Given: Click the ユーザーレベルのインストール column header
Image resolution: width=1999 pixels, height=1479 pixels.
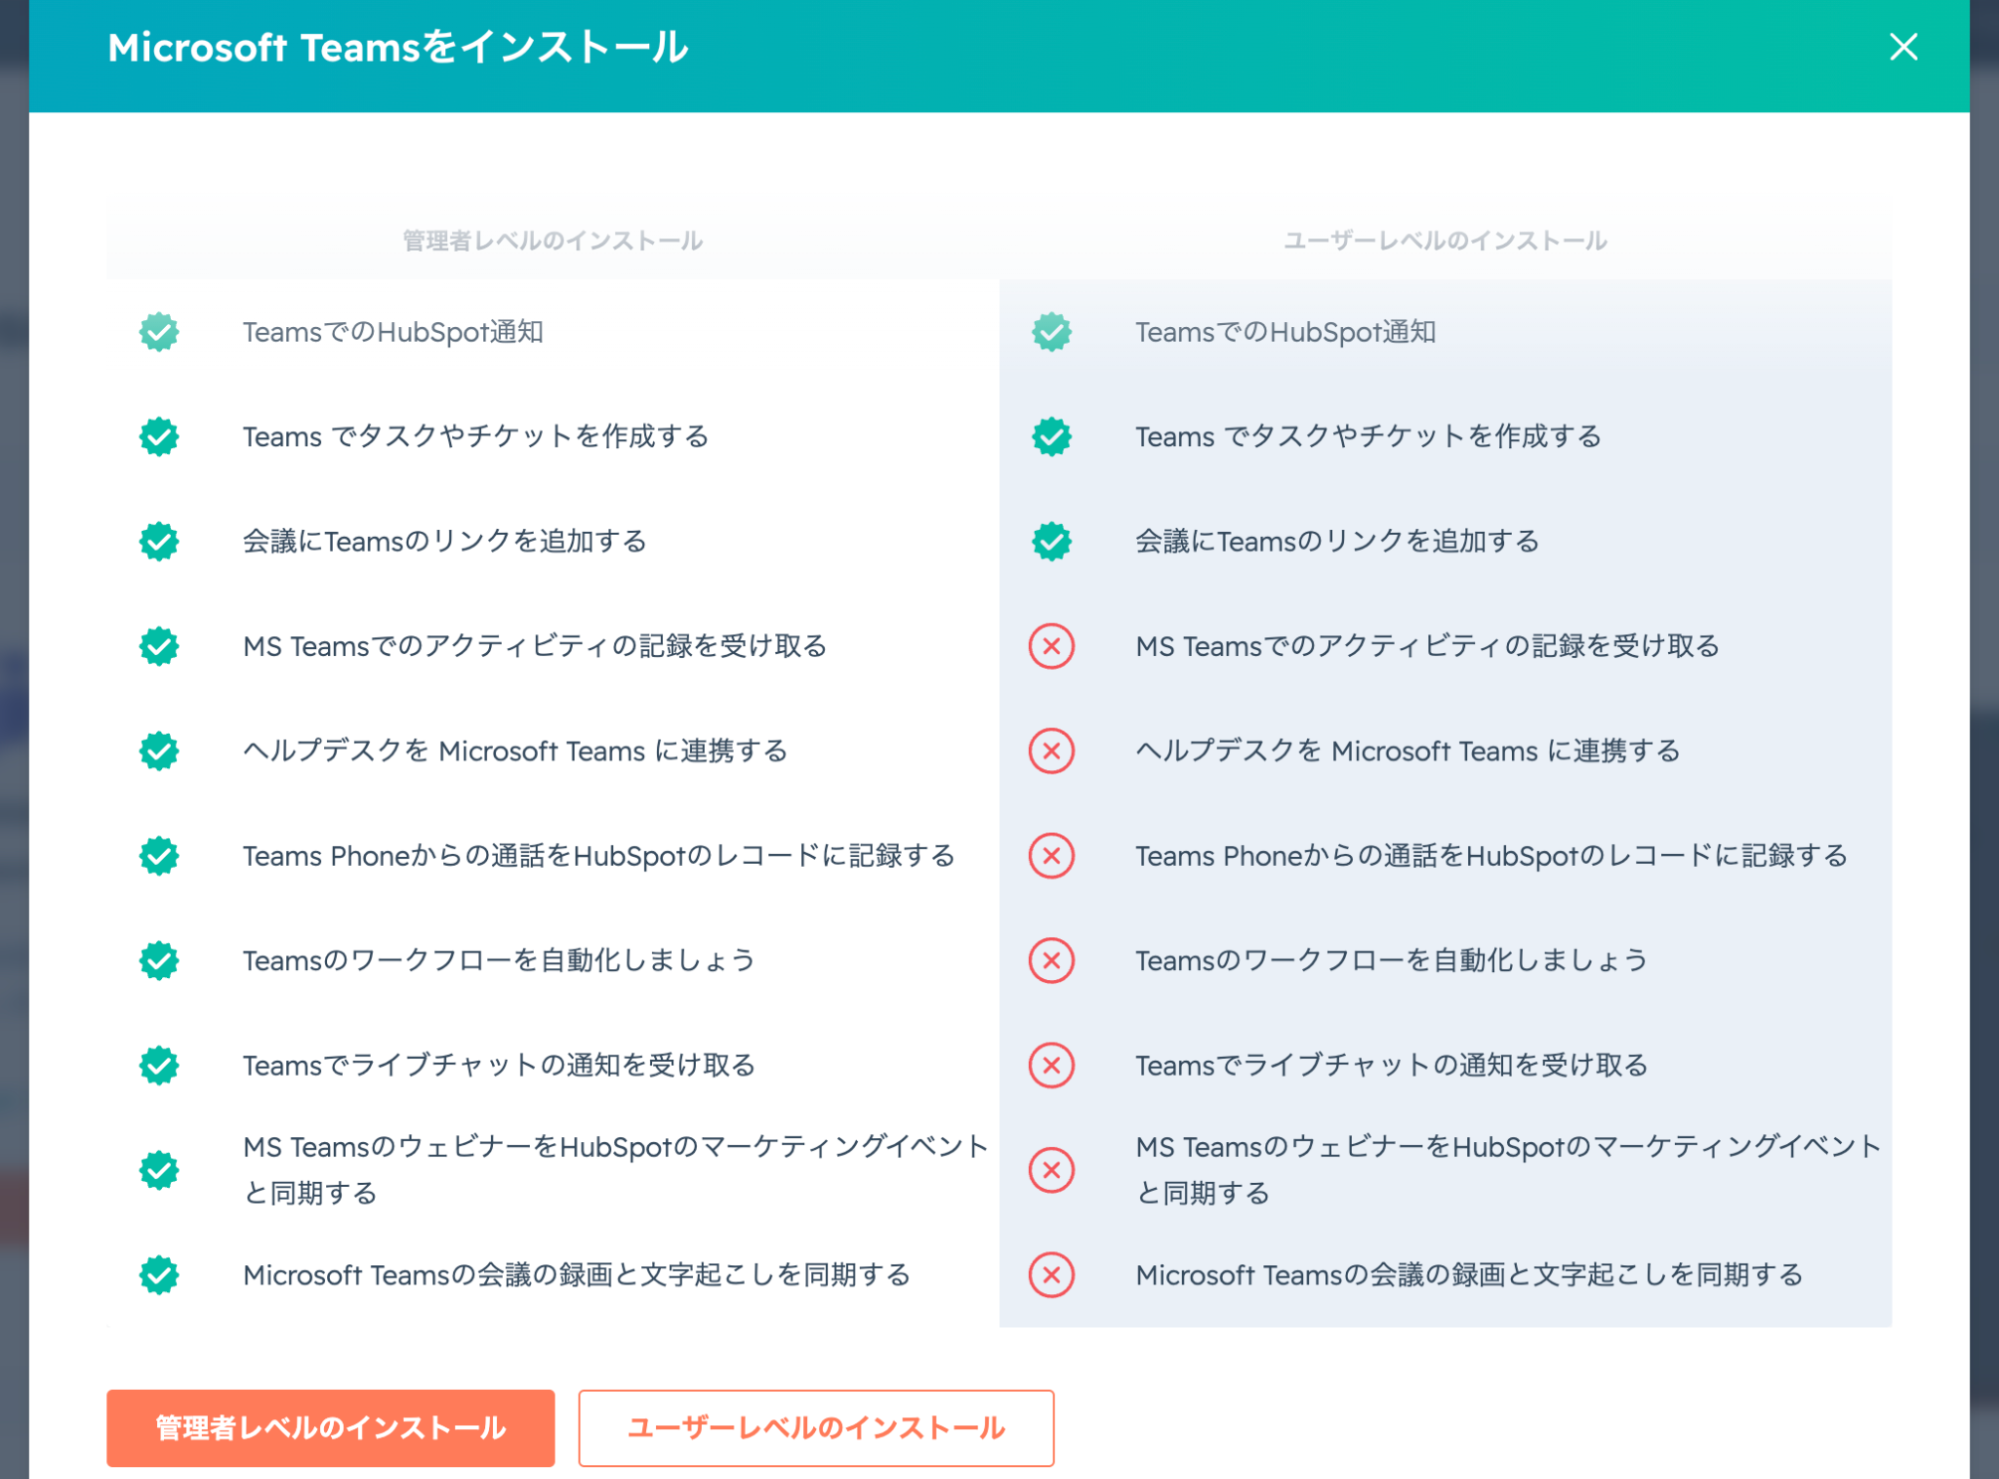Looking at the screenshot, I should pos(1445,241).
